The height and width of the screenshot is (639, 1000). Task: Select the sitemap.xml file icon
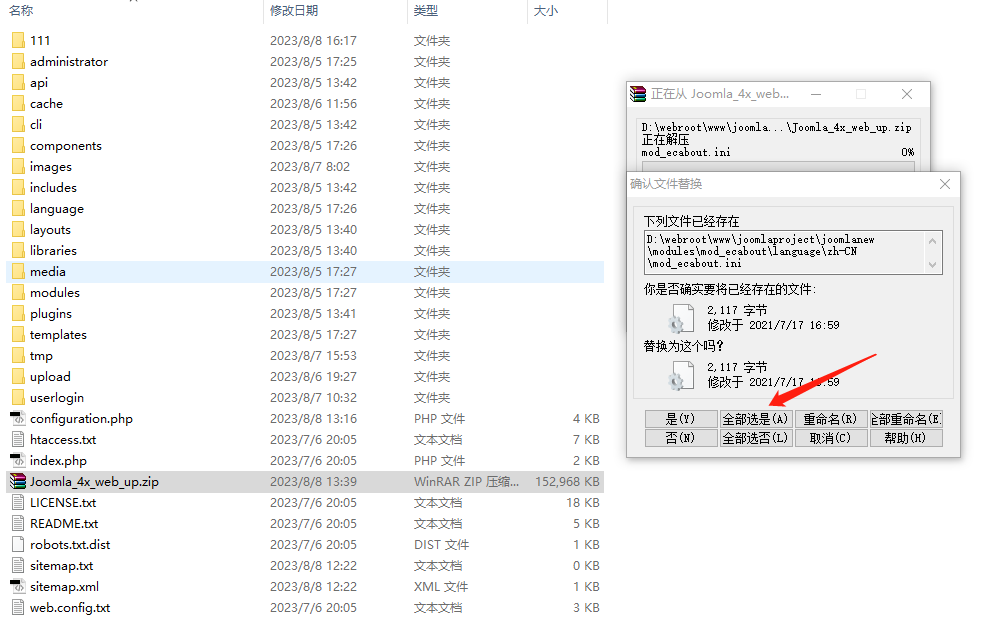17,587
